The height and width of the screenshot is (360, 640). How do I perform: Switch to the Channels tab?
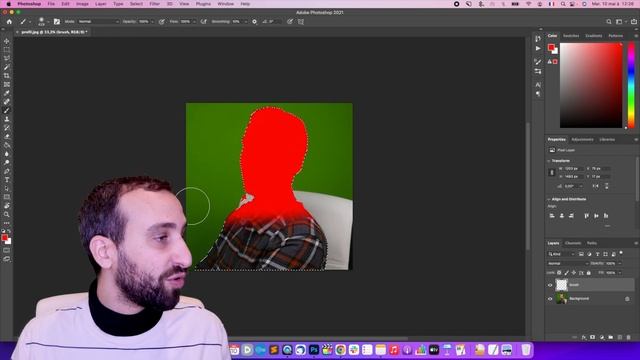[573, 243]
